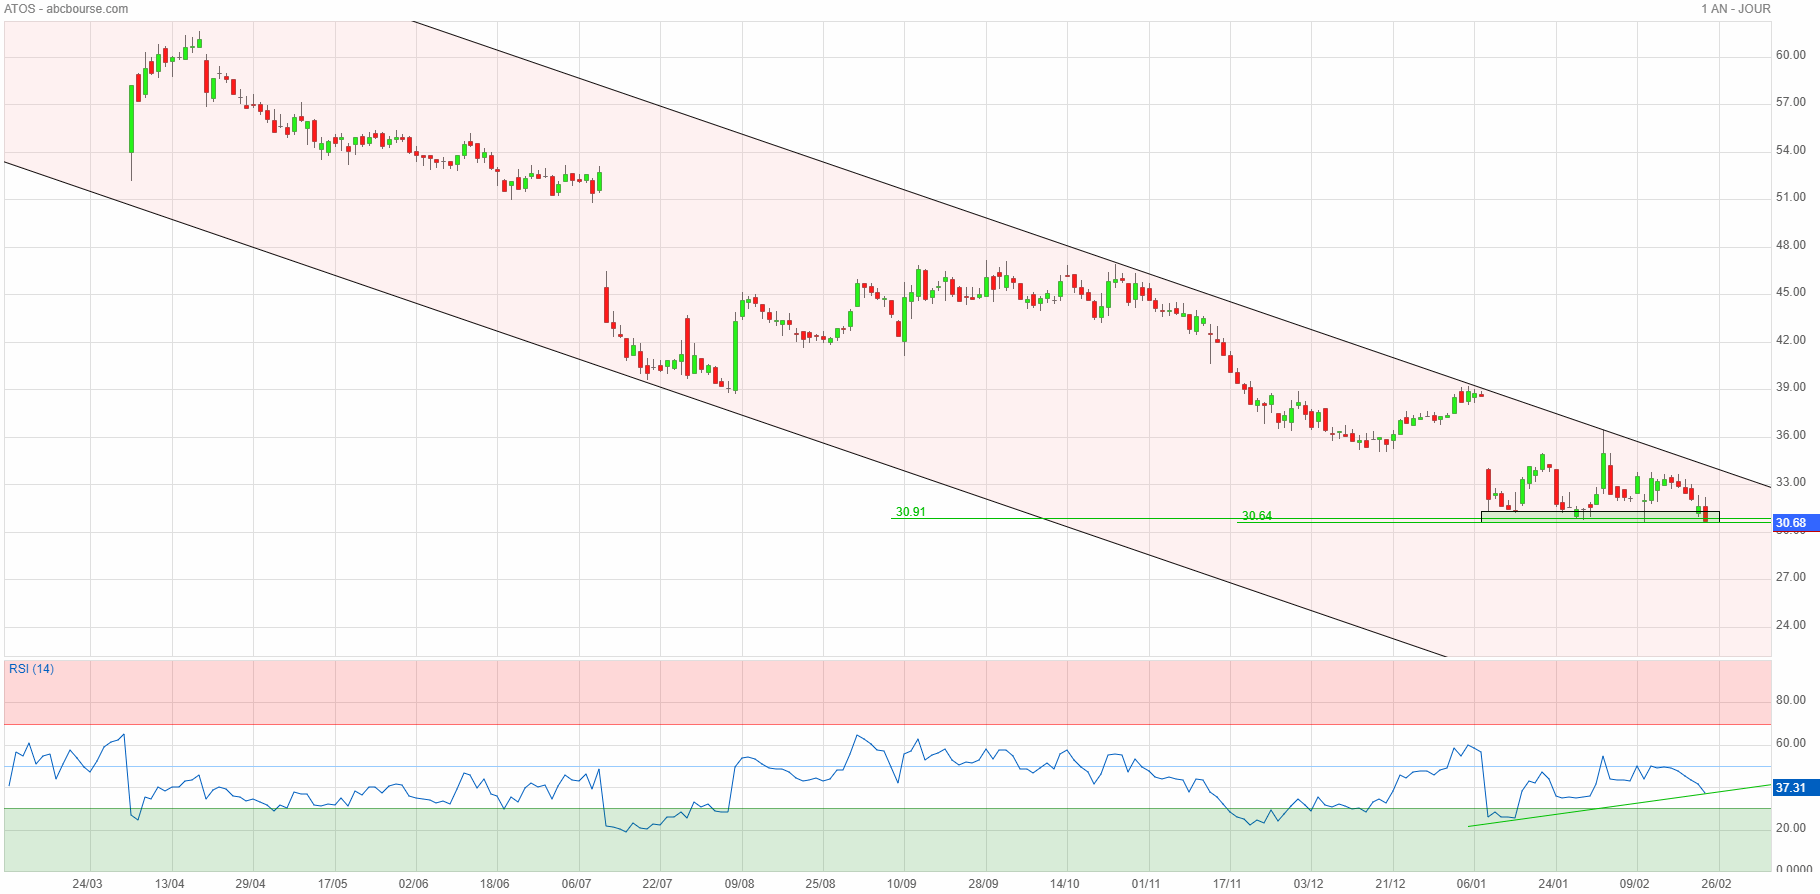This screenshot has width=1820, height=894.
Task: Click the 45.00 price axis label
Action: [x=1791, y=292]
